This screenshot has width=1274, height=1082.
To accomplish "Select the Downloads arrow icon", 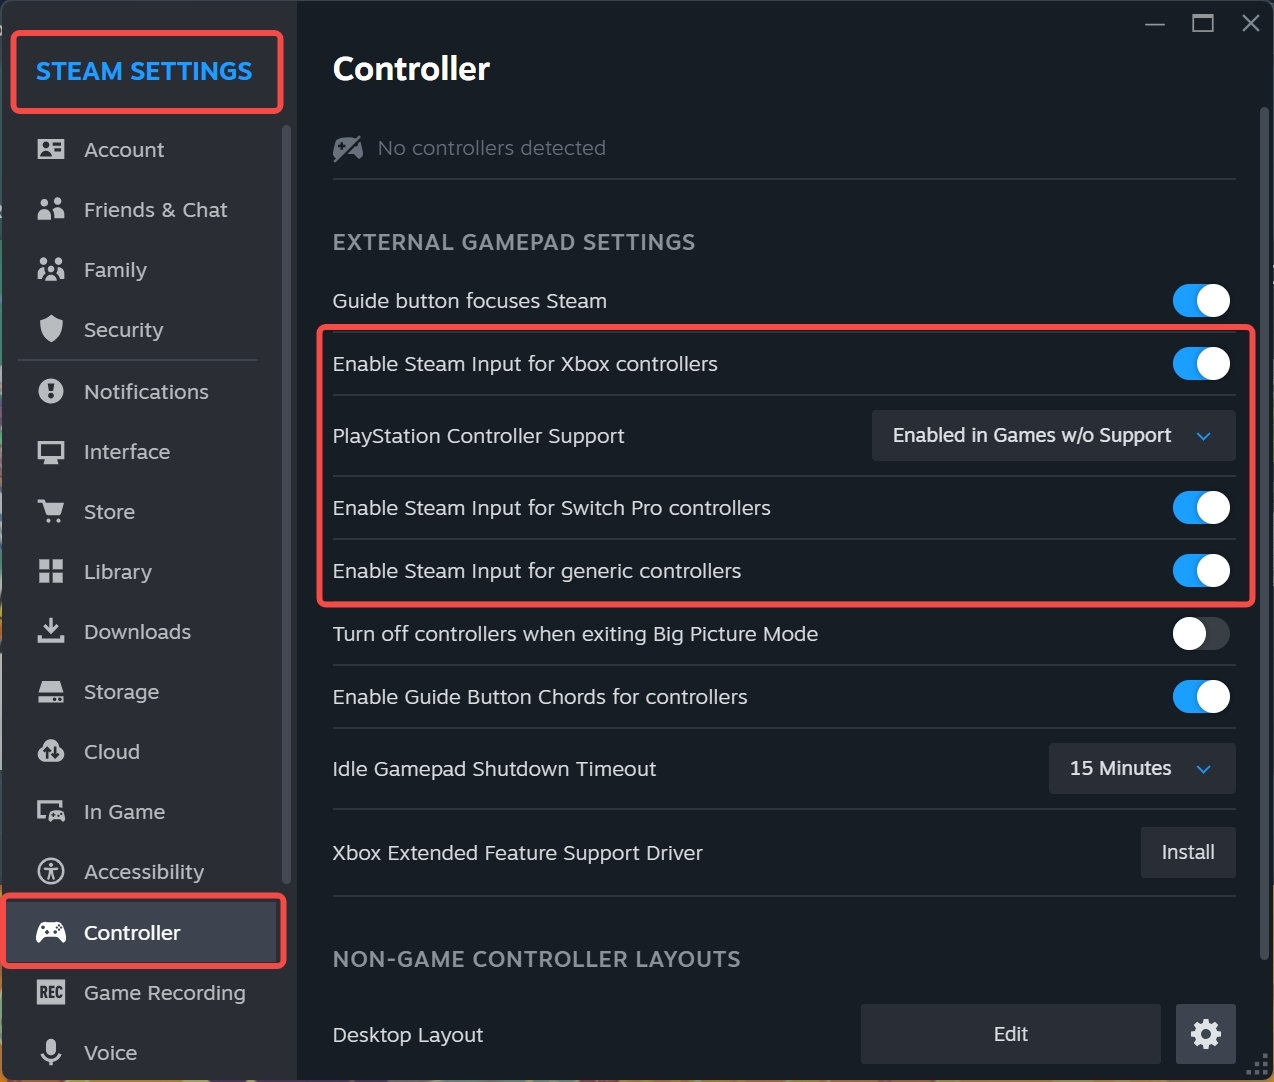I will click(x=51, y=632).
